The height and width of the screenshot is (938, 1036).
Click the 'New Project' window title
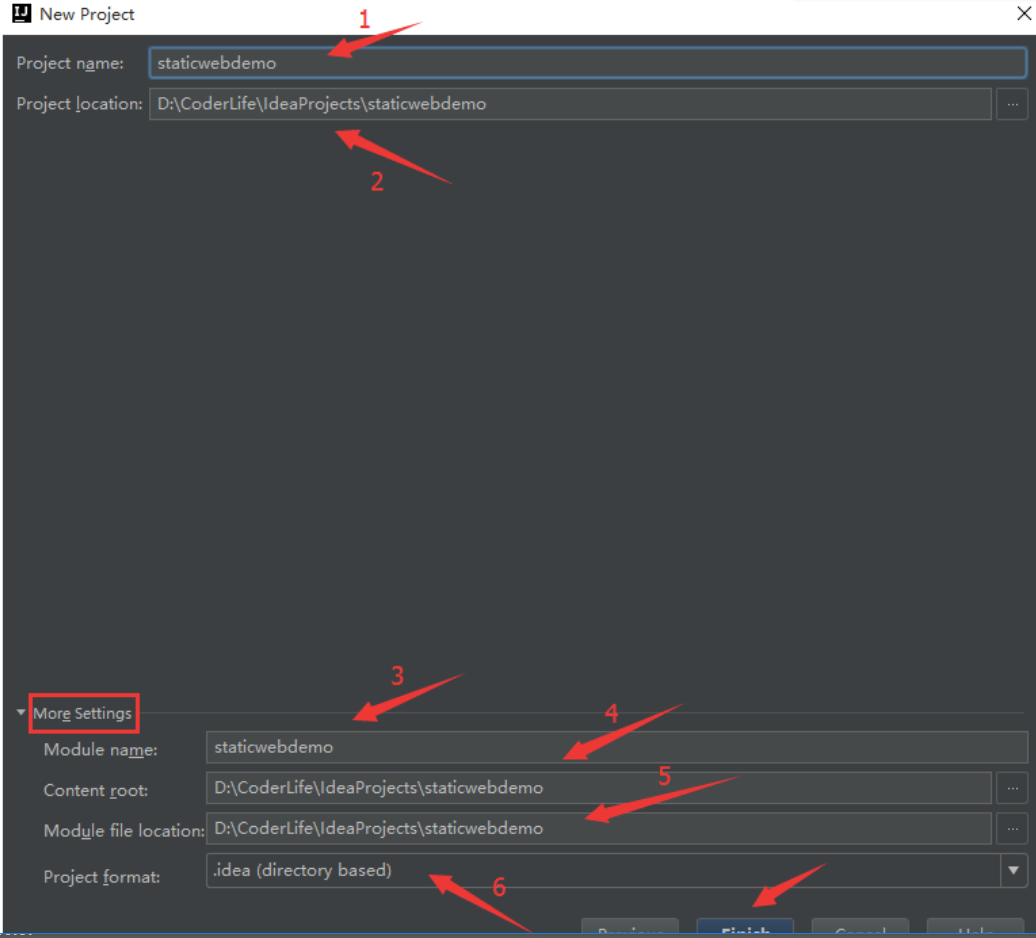[x=87, y=14]
